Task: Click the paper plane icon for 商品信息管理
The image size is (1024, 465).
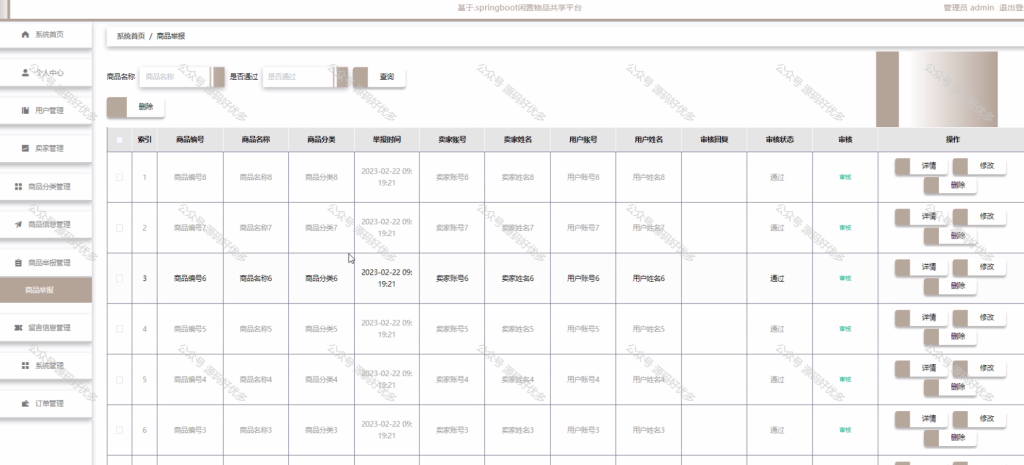Action: pos(18,225)
